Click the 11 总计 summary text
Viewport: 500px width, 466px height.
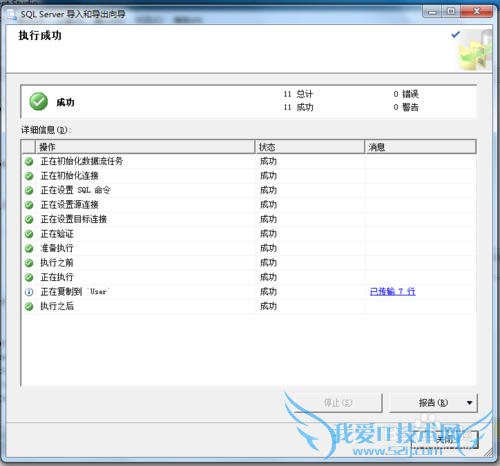pyautogui.click(x=298, y=94)
